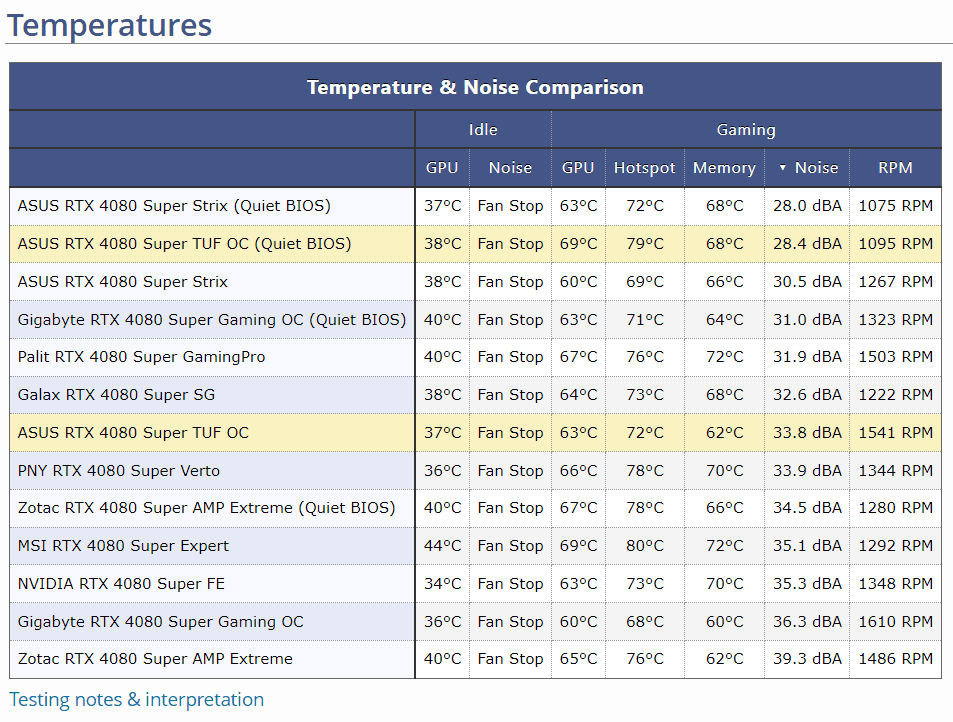Click the 31.0 dBA noise value

(x=807, y=320)
